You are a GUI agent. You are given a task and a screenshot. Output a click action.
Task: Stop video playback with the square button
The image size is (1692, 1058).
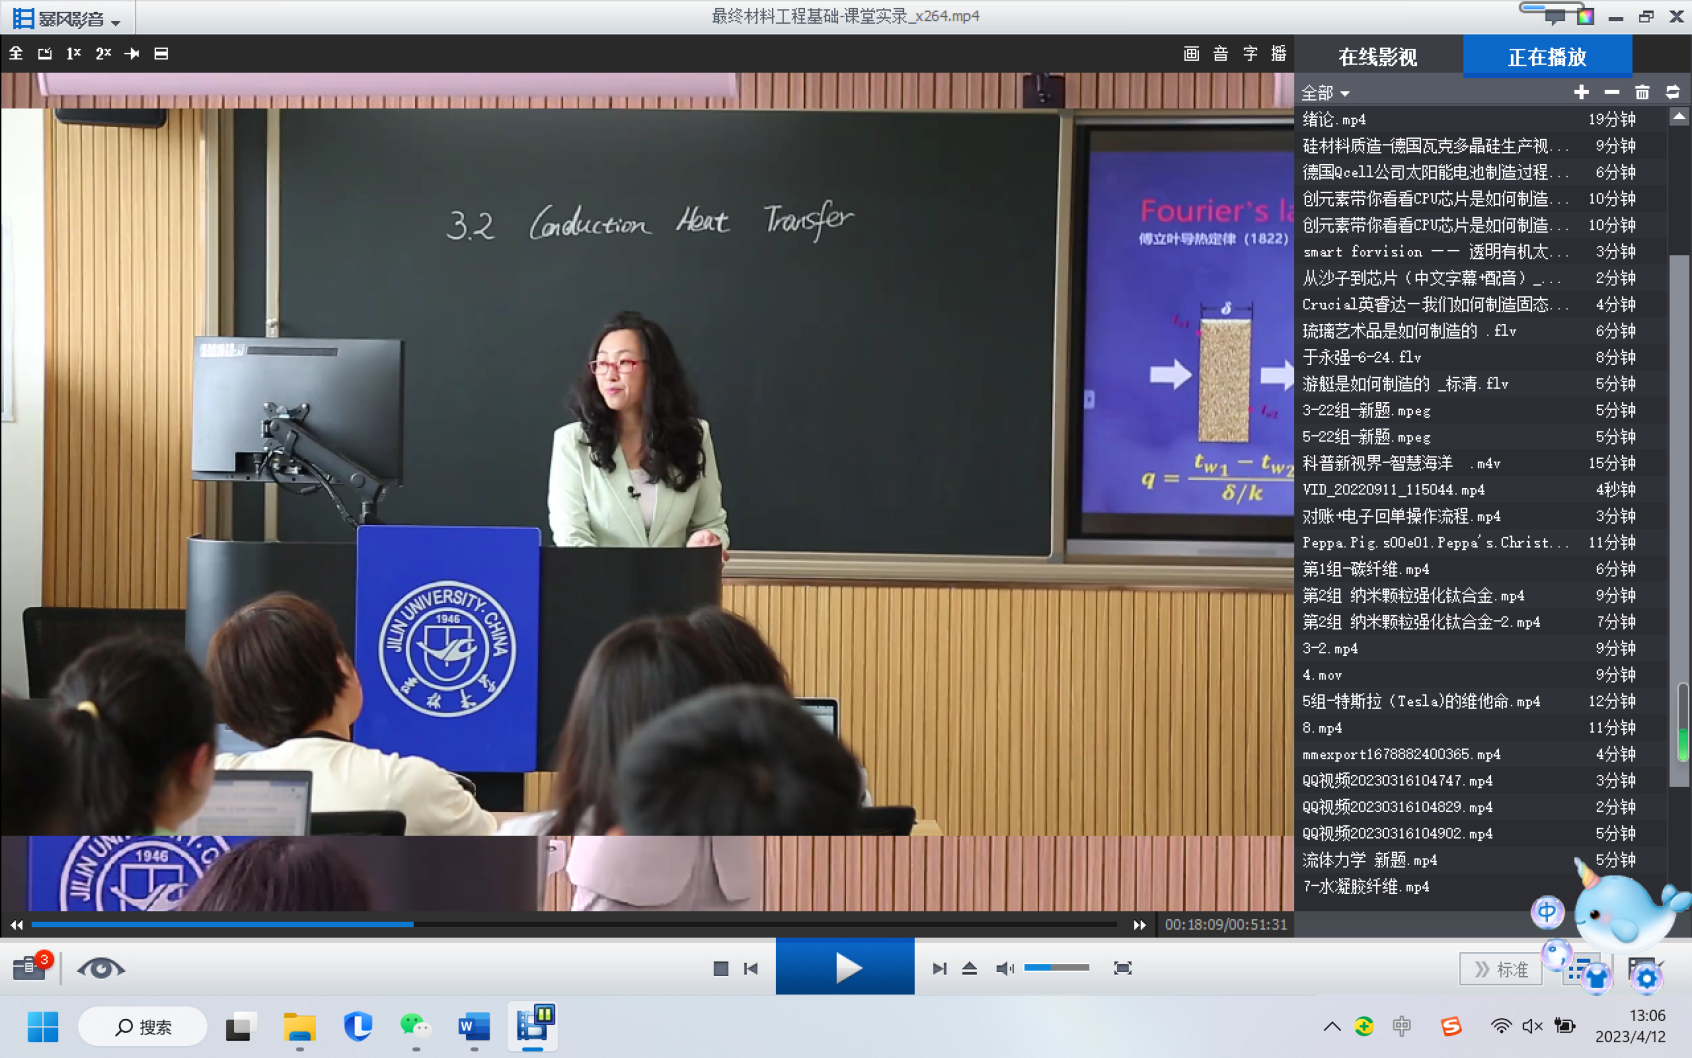tap(720, 968)
